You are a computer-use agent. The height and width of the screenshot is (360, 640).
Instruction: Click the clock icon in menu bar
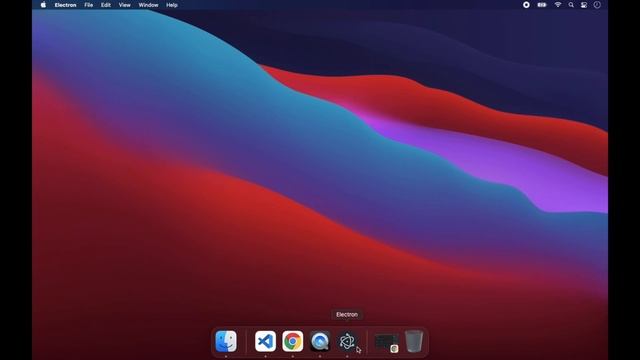(x=597, y=5)
